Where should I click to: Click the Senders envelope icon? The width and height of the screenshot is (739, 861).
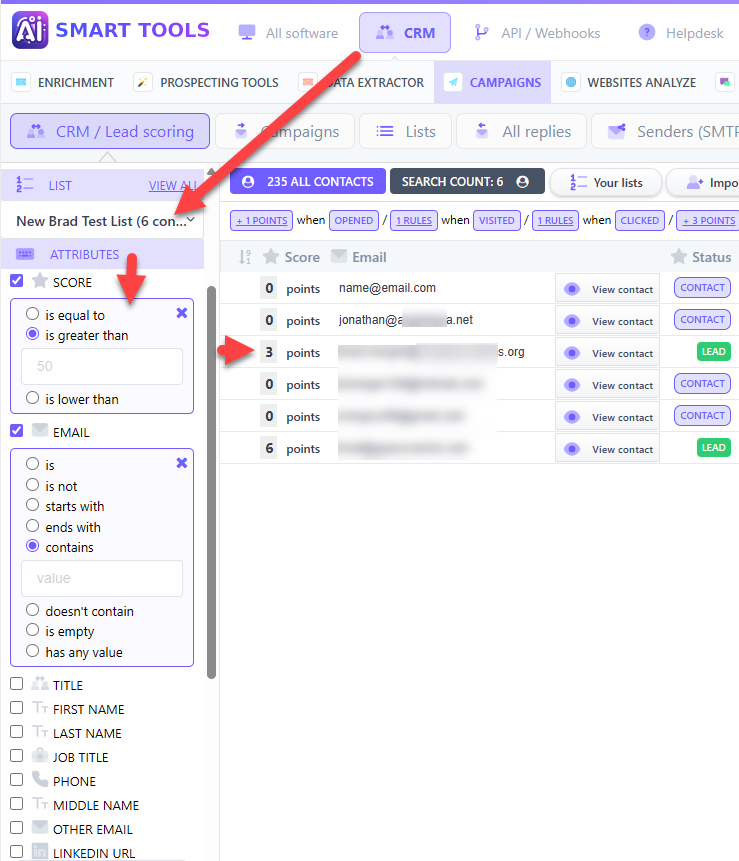pos(617,131)
